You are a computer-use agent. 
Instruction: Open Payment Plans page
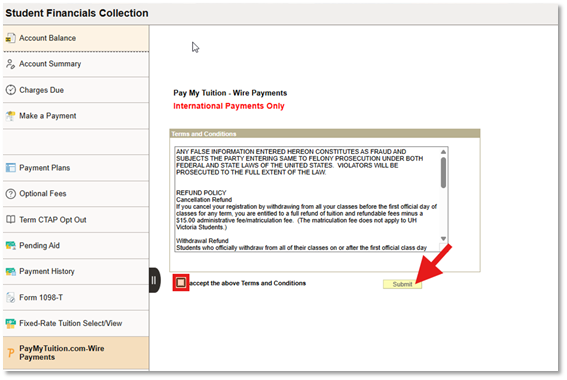pyautogui.click(x=76, y=168)
